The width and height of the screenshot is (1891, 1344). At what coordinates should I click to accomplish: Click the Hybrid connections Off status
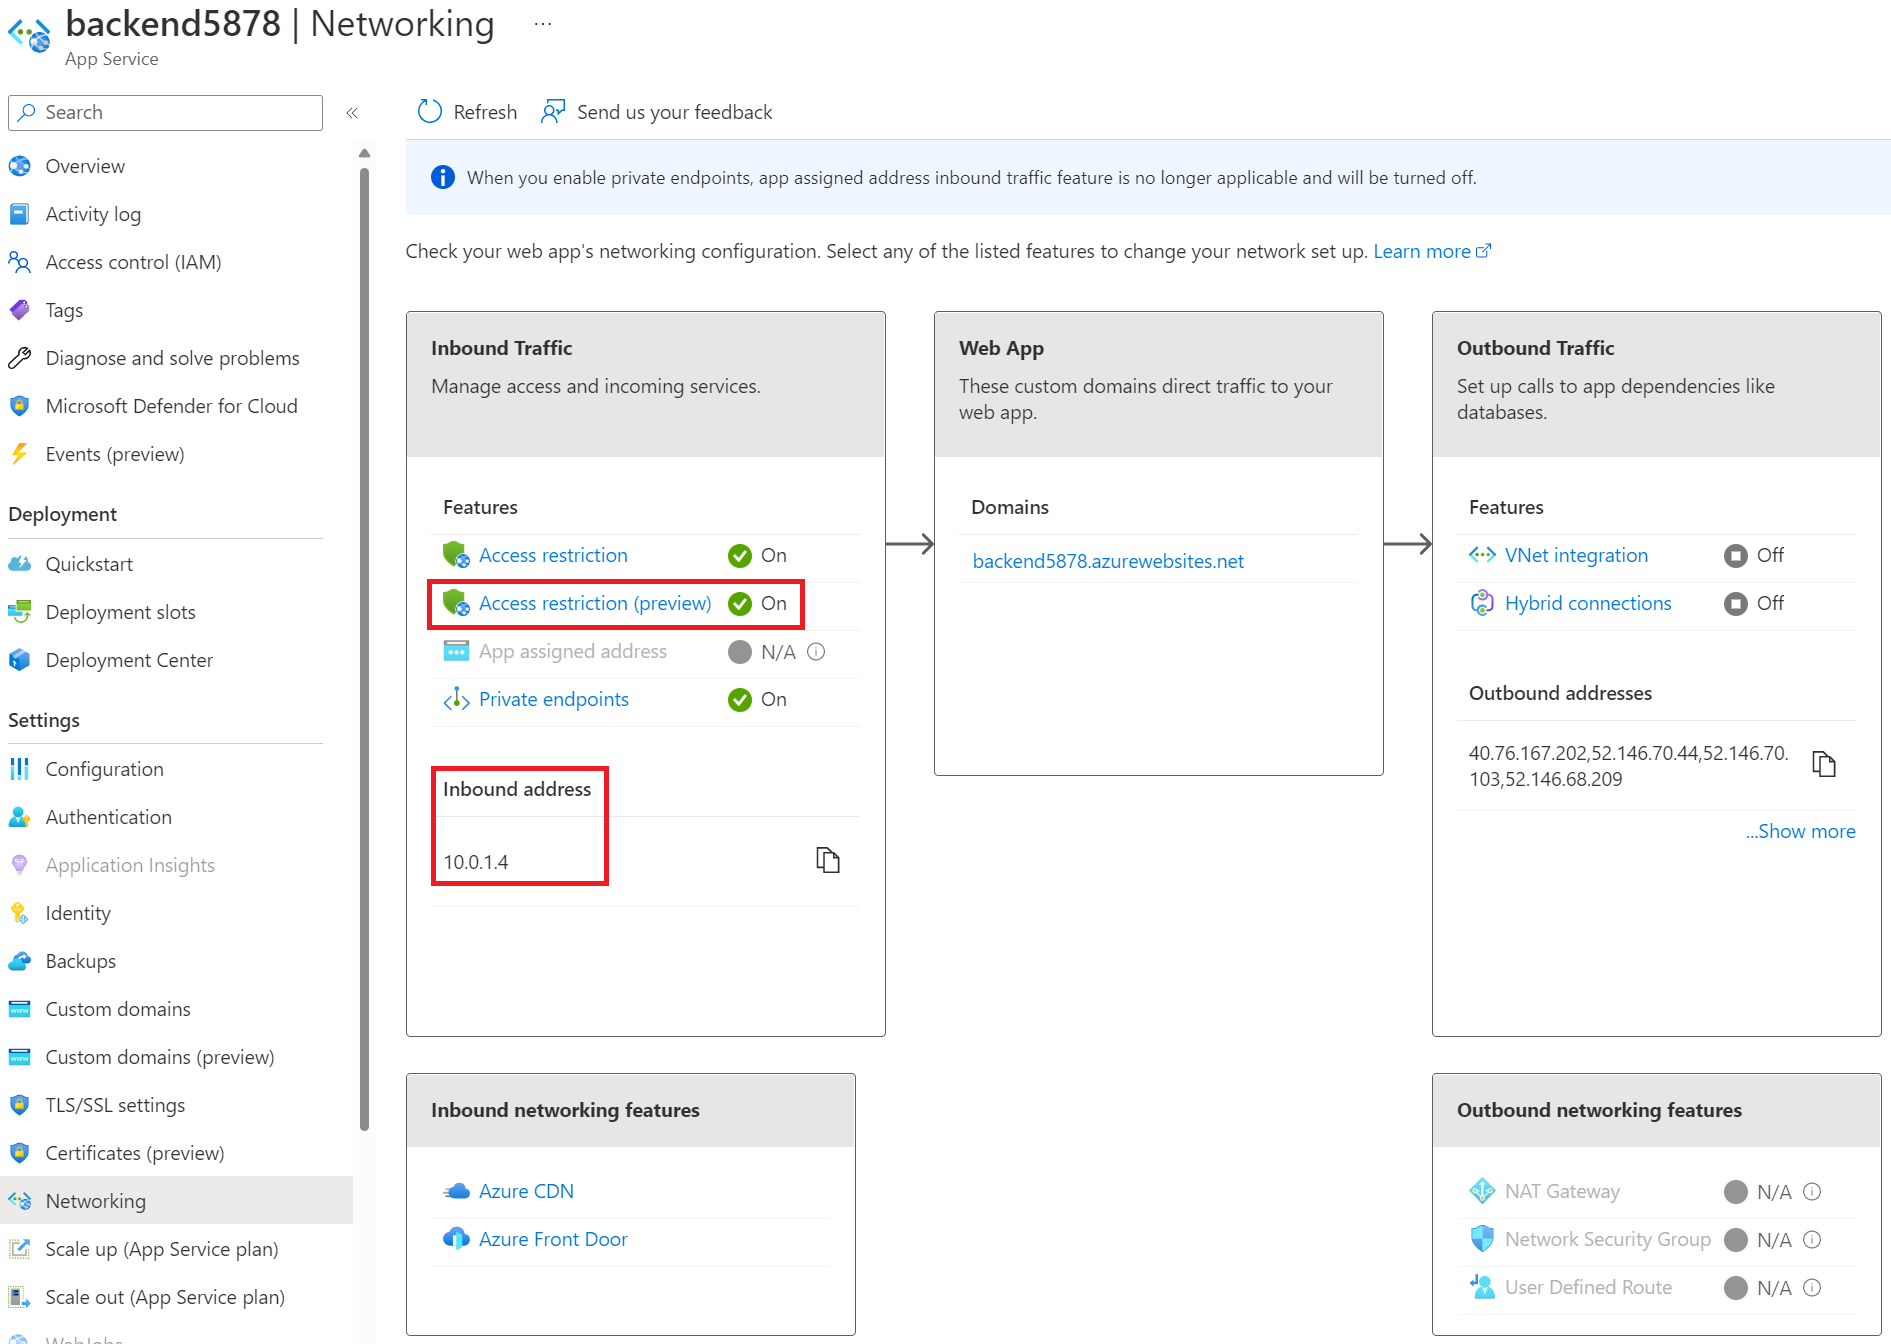pyautogui.click(x=1754, y=603)
